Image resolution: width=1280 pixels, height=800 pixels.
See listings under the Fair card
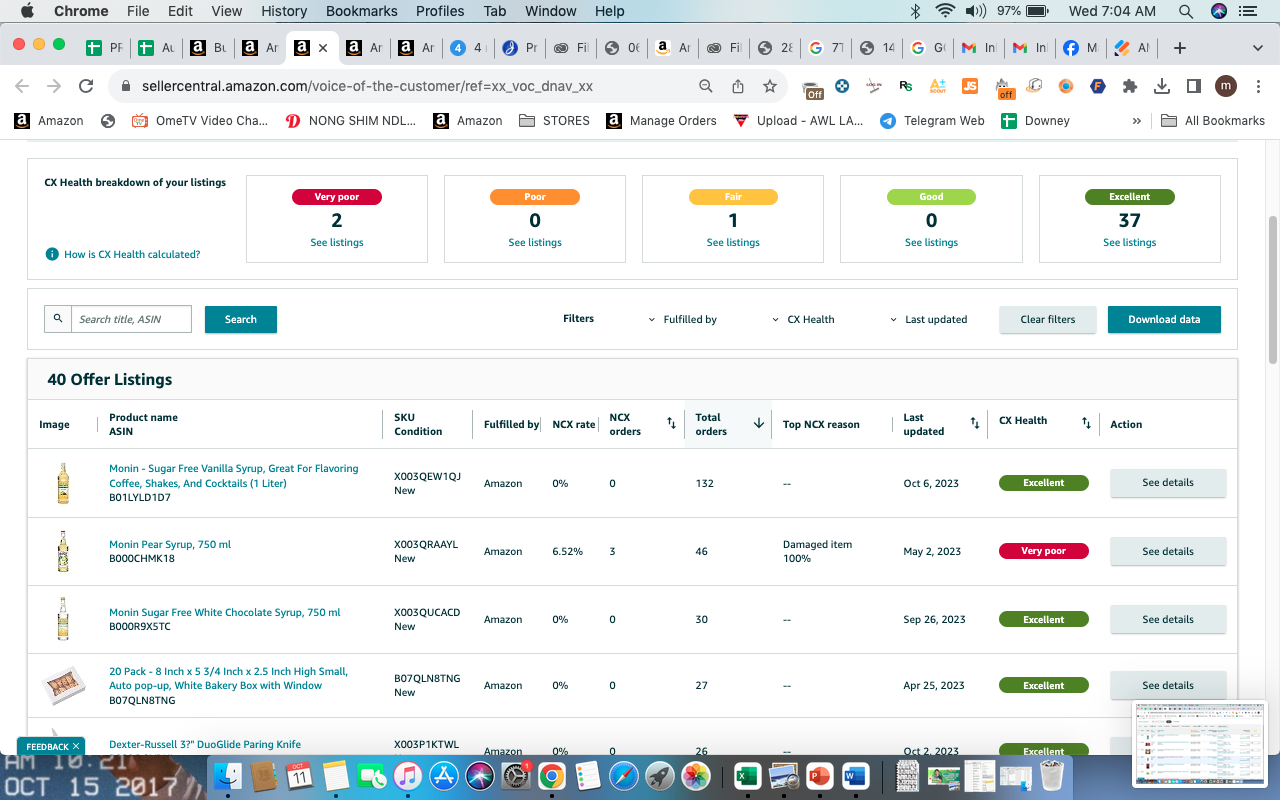pyautogui.click(x=733, y=242)
